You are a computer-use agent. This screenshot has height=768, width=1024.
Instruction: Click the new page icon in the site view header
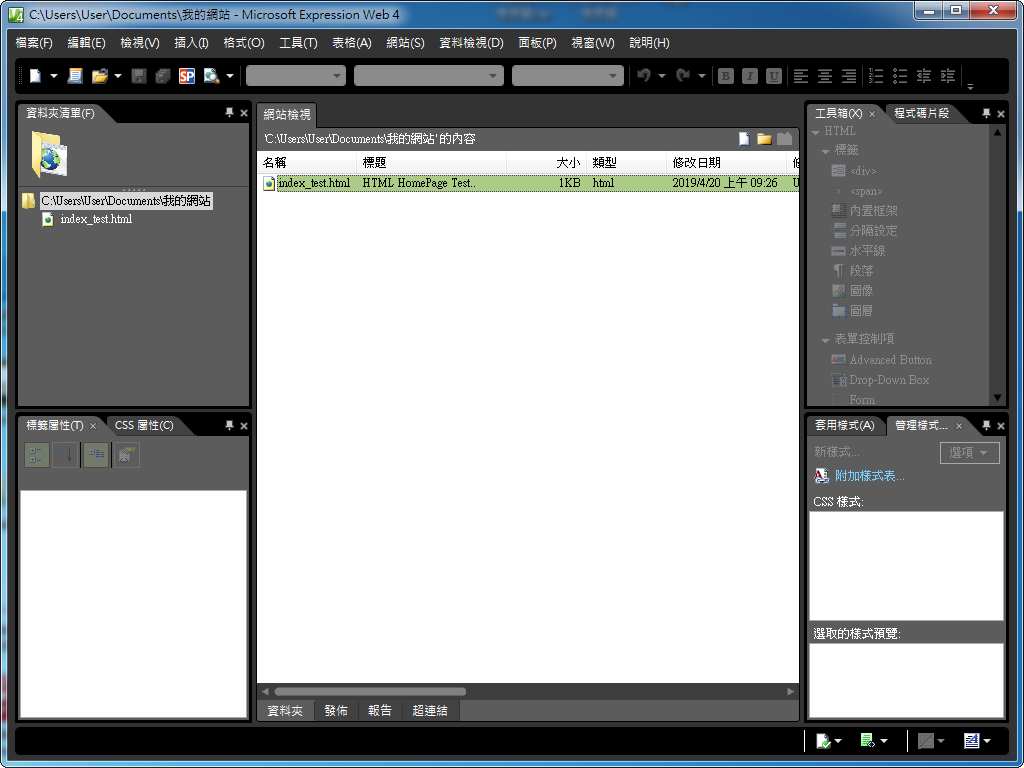coord(744,138)
